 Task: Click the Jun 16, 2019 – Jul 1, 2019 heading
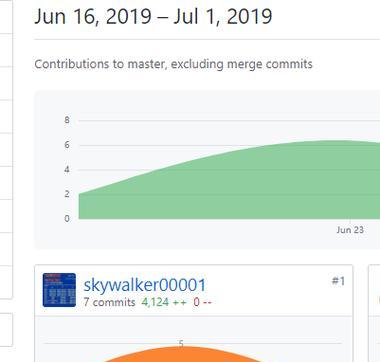tap(153, 16)
